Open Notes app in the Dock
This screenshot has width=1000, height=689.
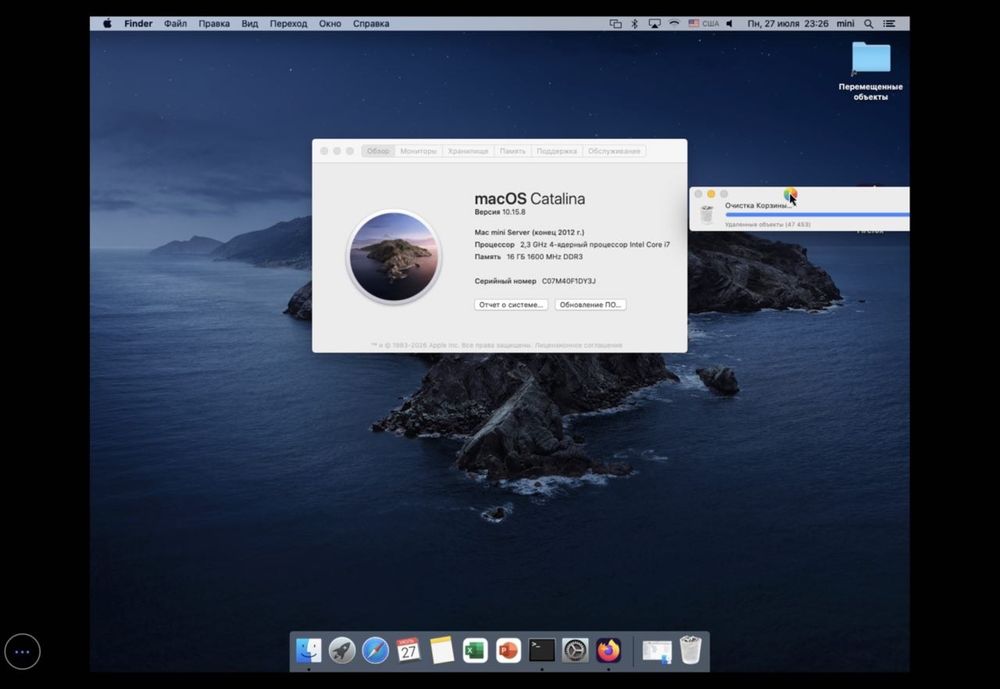click(x=441, y=651)
